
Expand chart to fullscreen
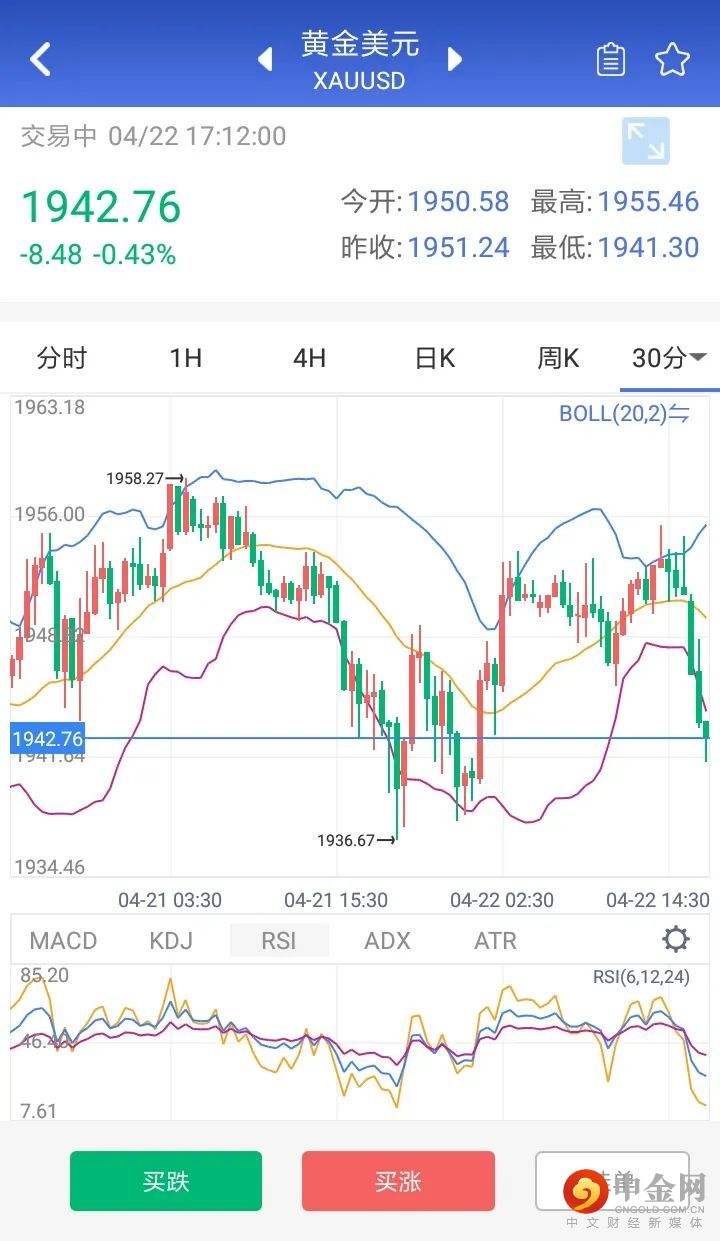click(645, 141)
